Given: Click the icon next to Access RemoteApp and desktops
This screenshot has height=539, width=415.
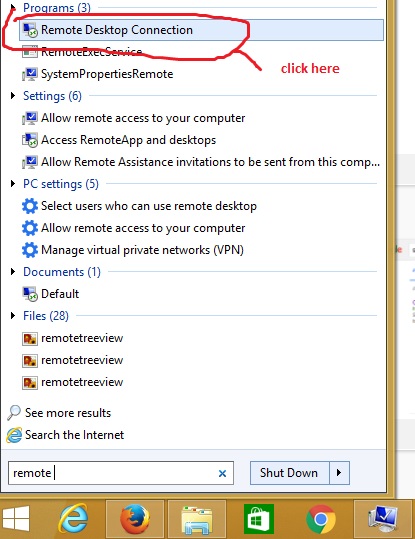Looking at the screenshot, I should pos(30,140).
